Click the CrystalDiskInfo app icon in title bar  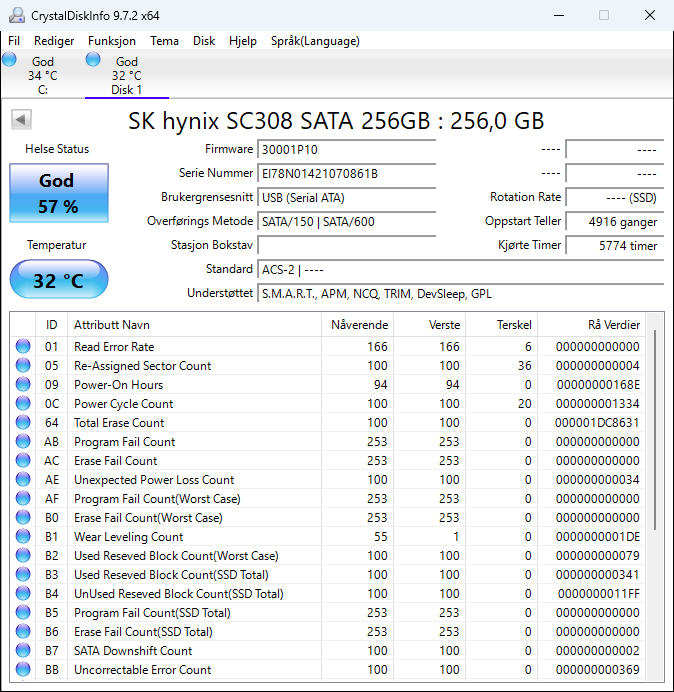(17, 15)
